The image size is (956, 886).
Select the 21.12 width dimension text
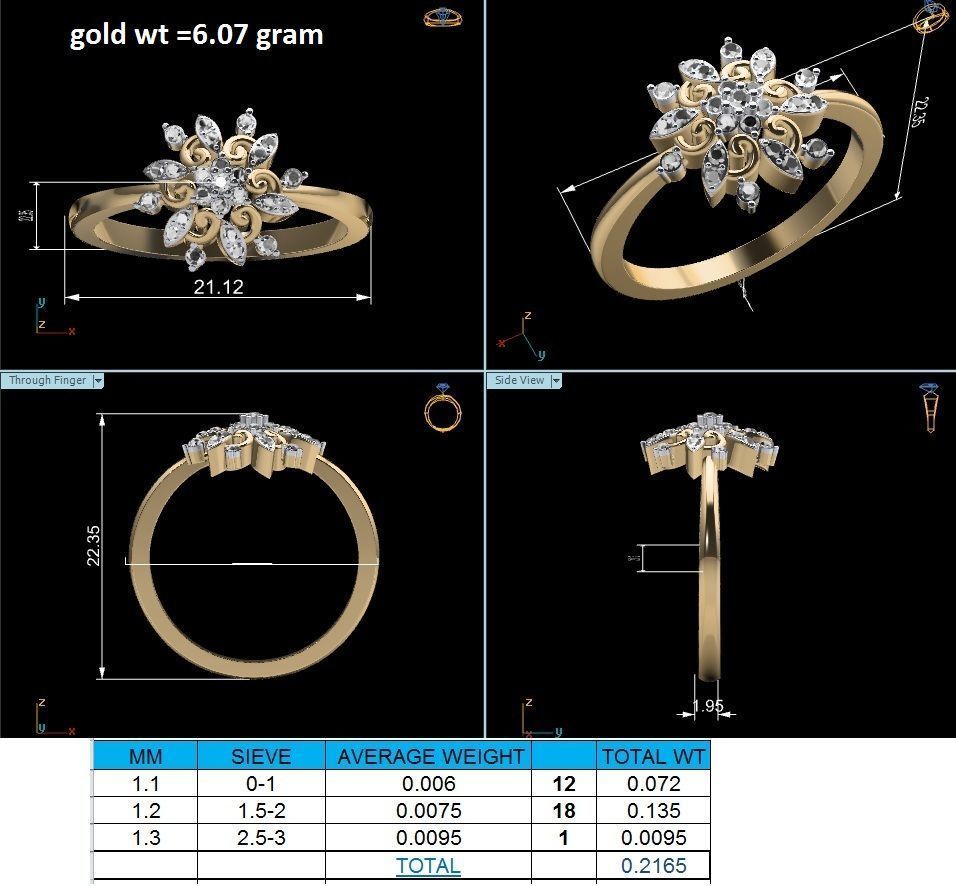click(218, 287)
